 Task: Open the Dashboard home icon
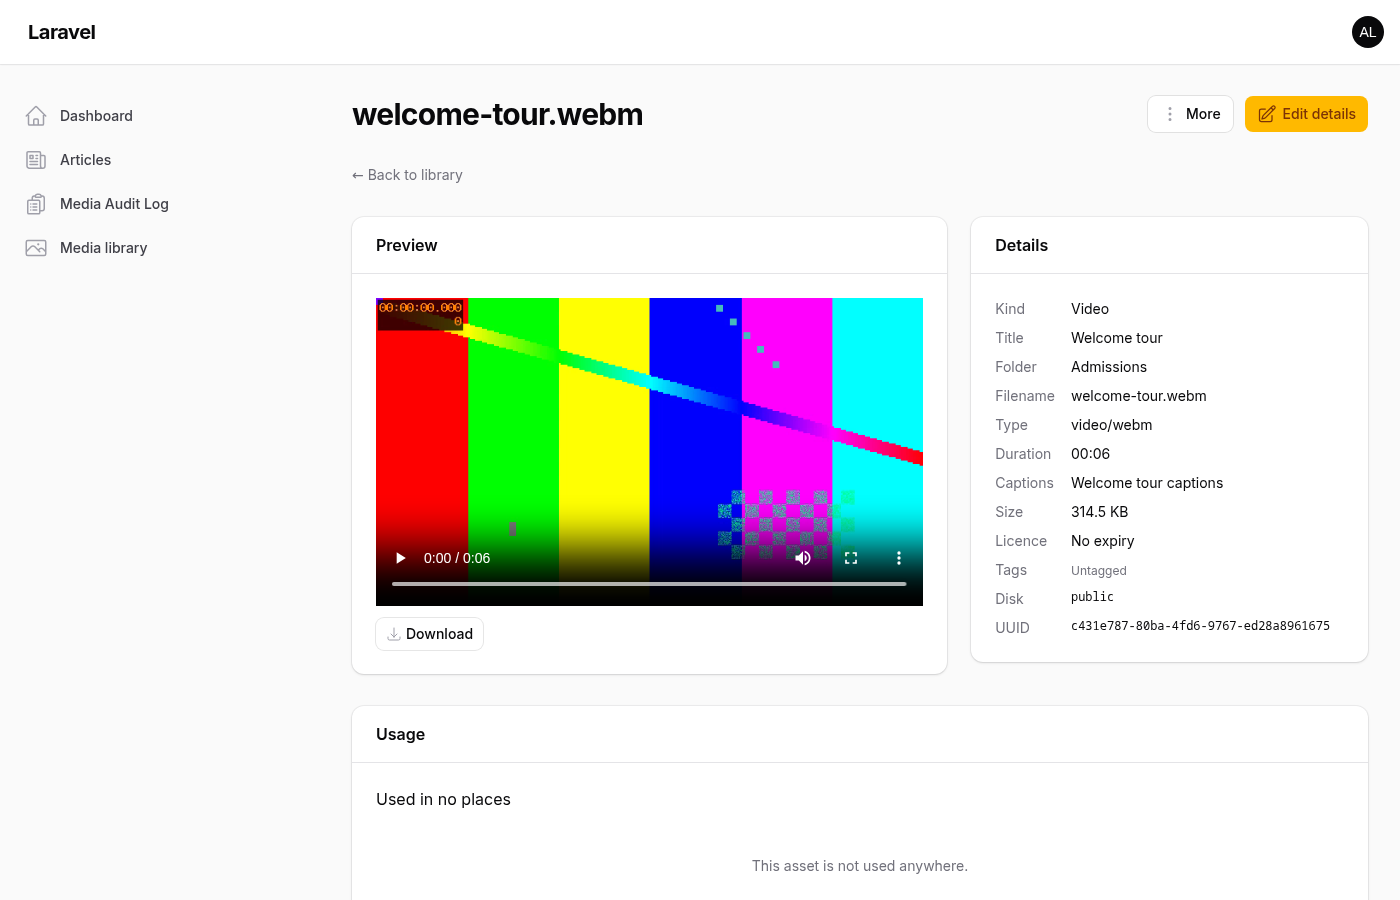pyautogui.click(x=36, y=116)
